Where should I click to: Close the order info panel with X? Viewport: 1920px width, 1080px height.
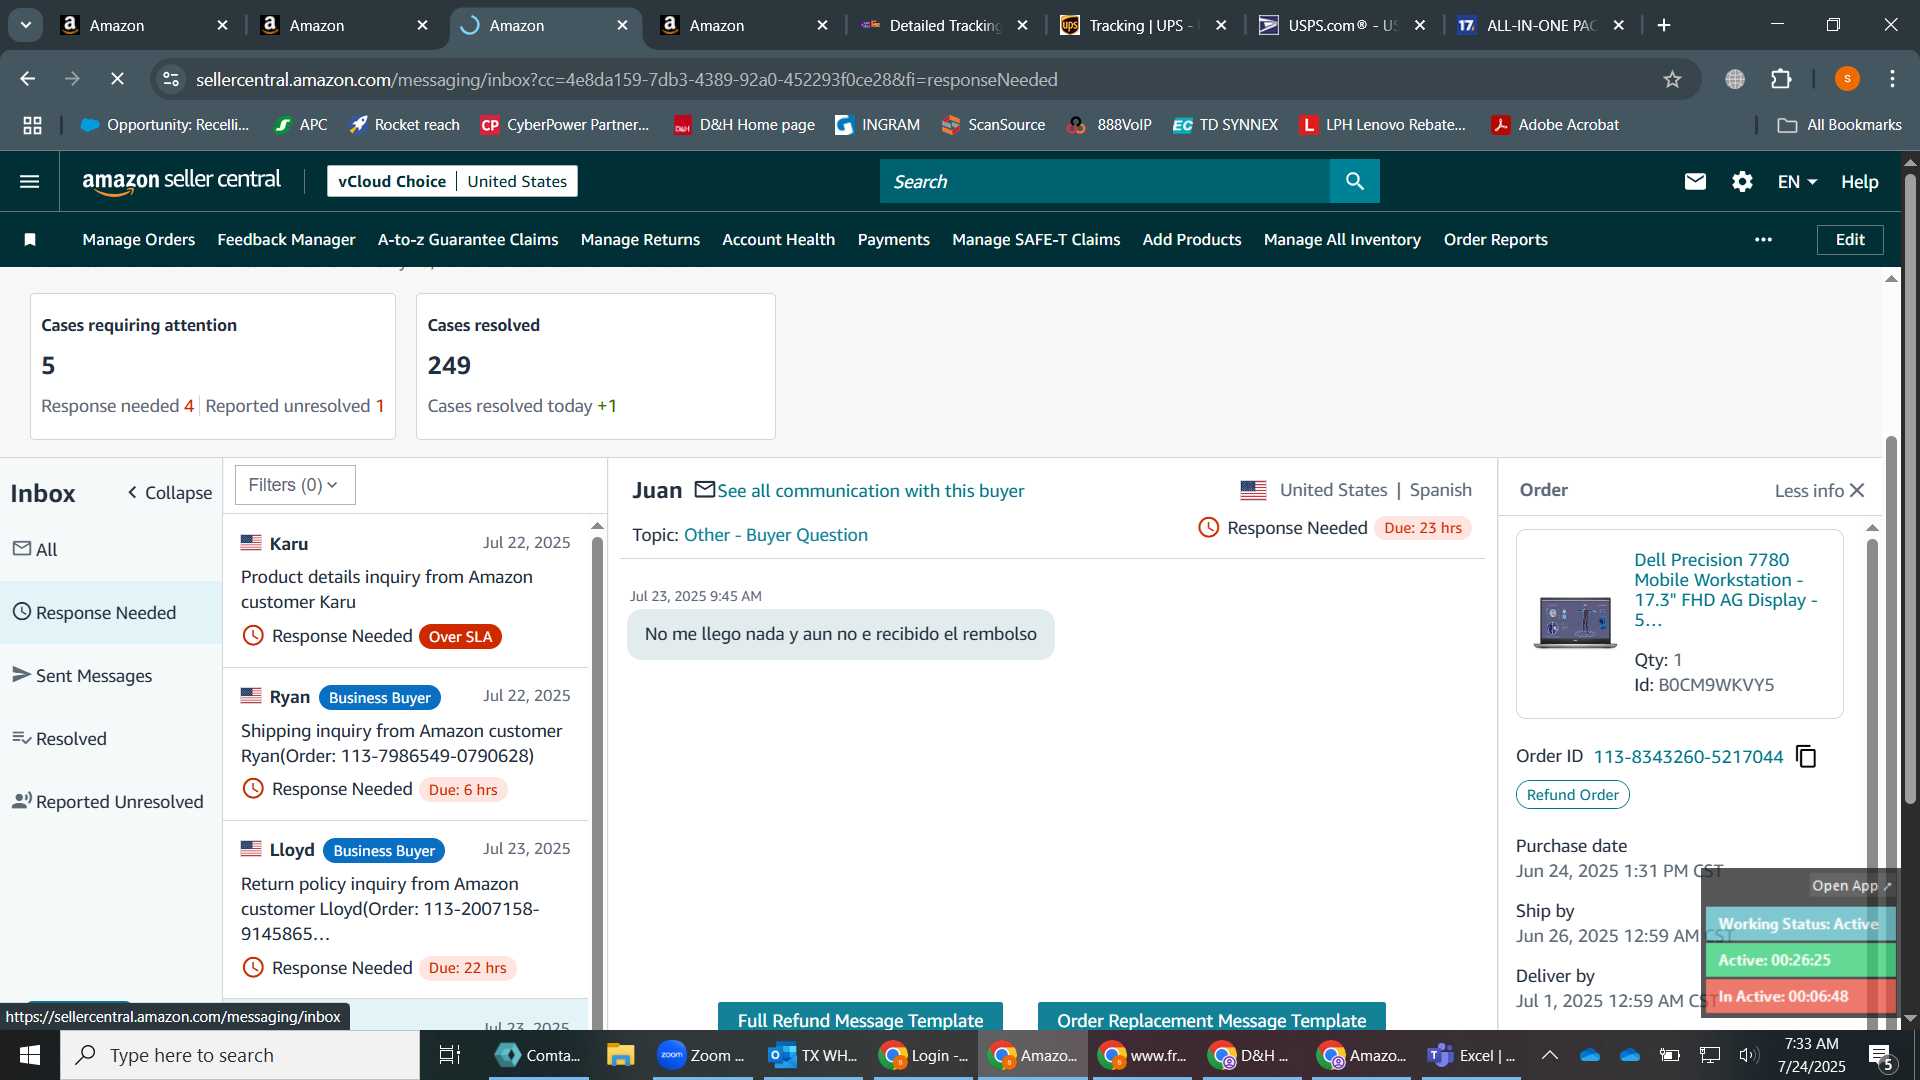1857,490
